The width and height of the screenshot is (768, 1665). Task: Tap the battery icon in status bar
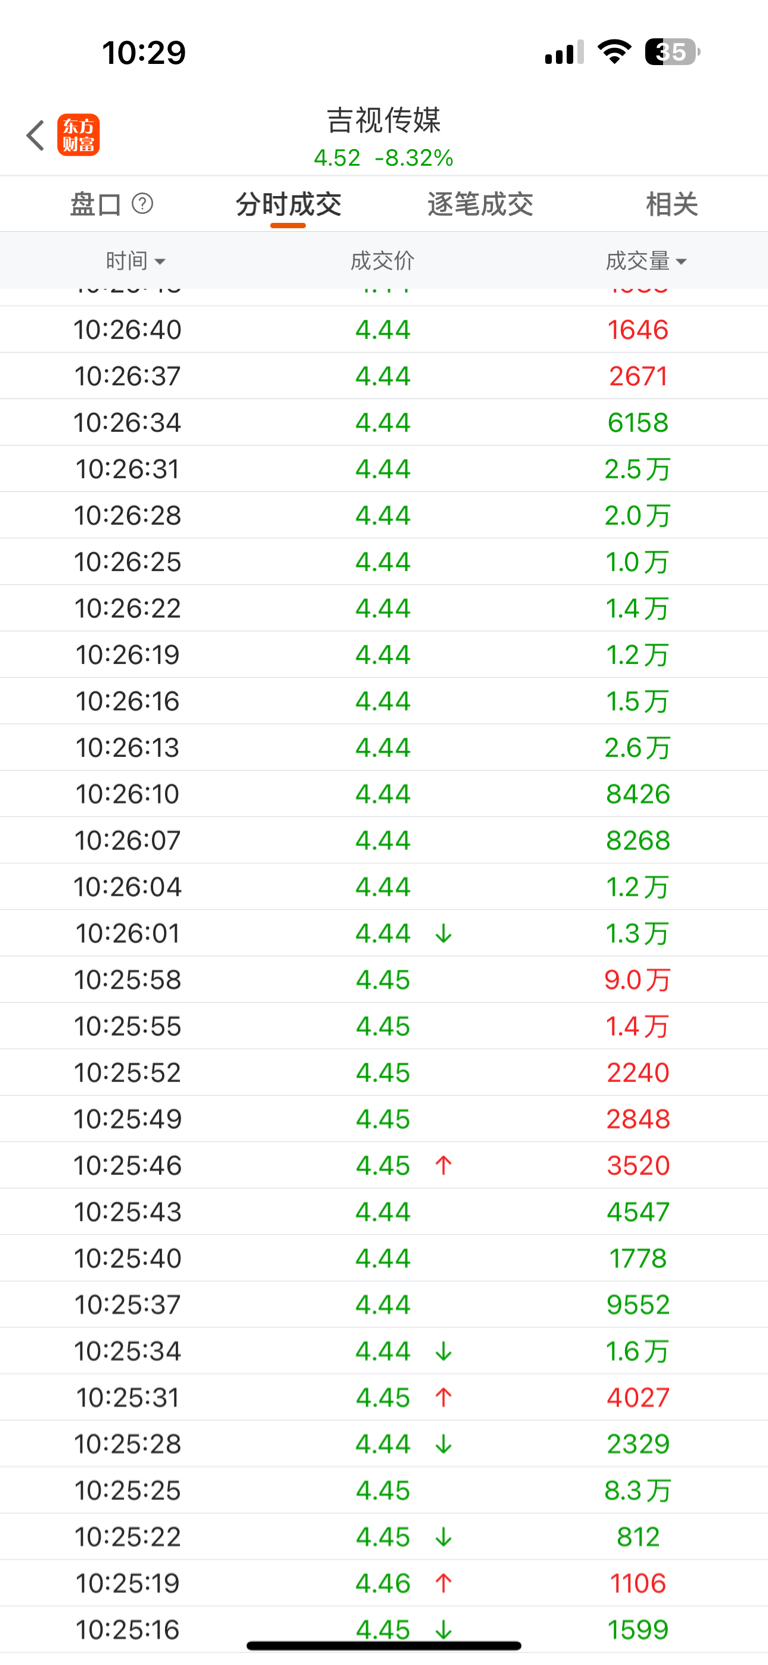point(672,52)
